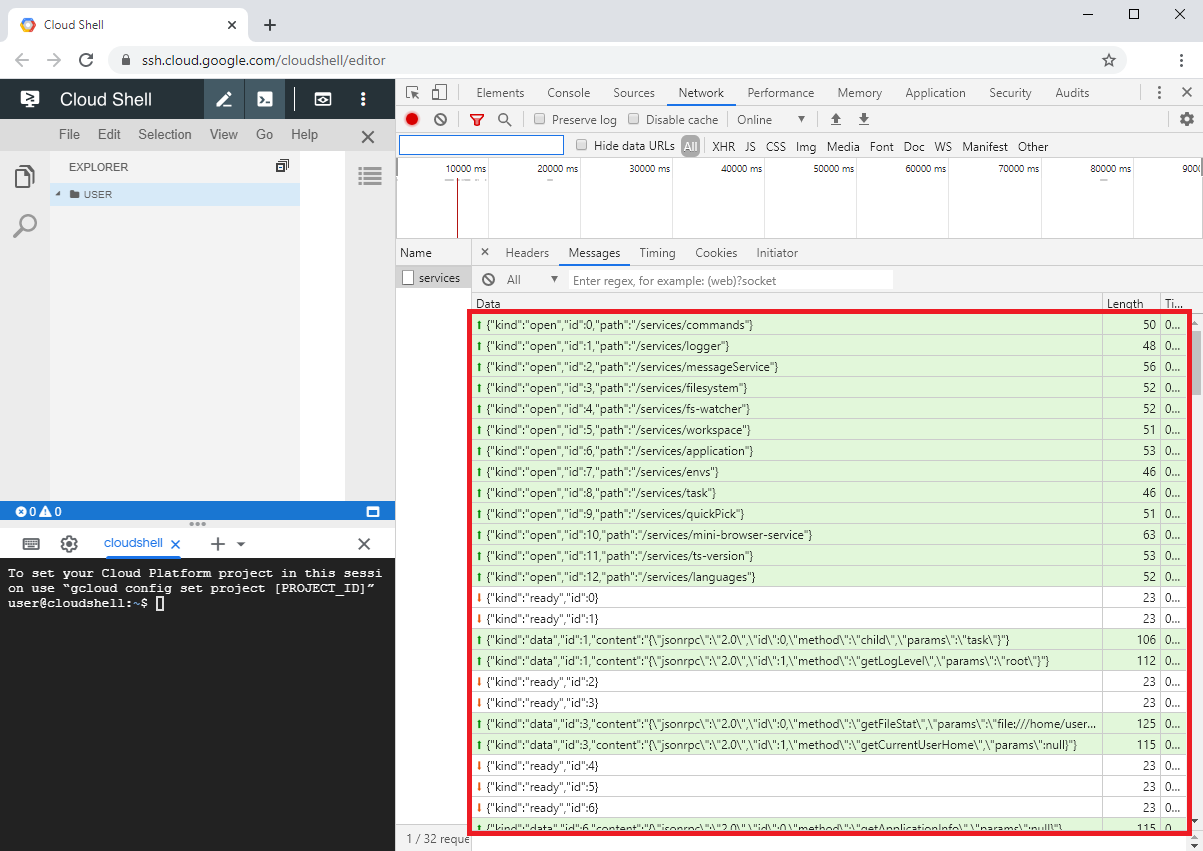Toggle the DevTools network filter funnel icon

(x=477, y=119)
